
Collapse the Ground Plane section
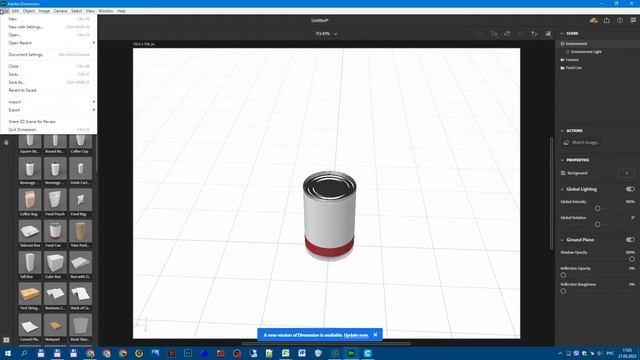[562, 240]
